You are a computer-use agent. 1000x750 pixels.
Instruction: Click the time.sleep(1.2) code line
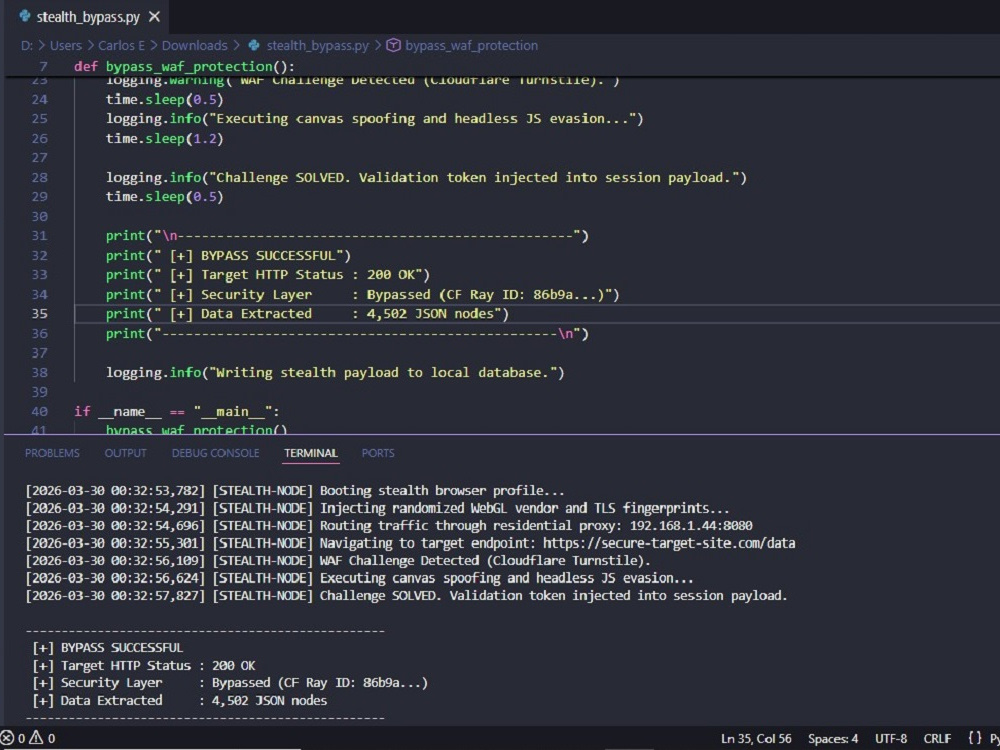coord(165,138)
